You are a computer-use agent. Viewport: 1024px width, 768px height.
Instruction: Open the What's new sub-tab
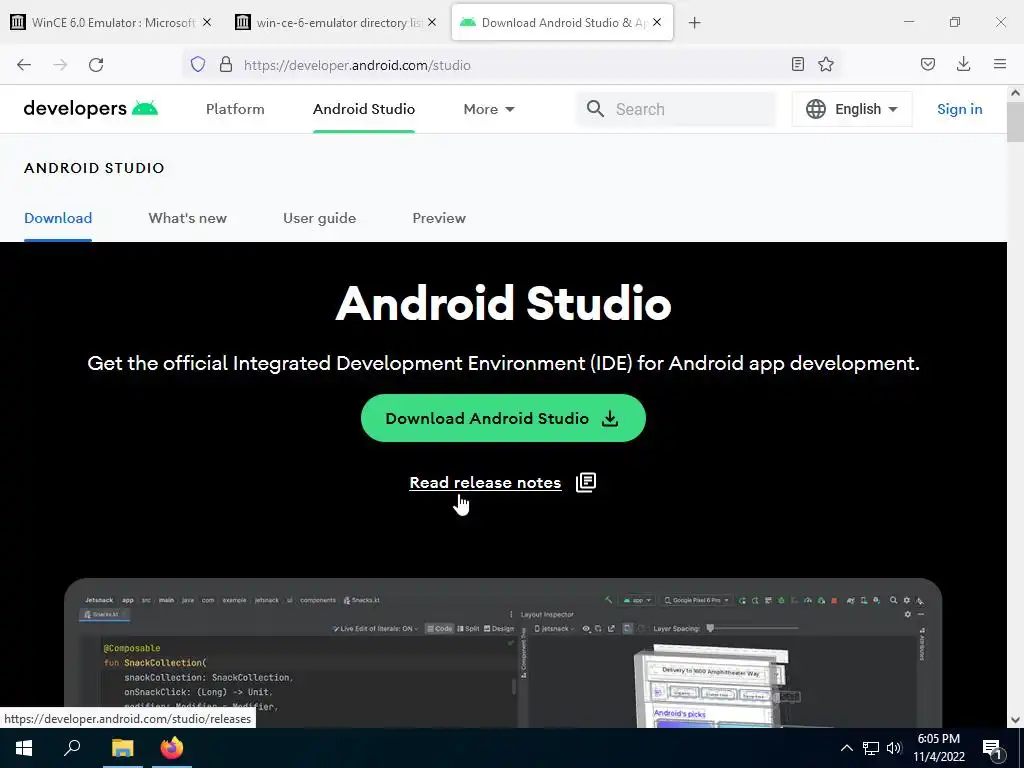pos(187,218)
